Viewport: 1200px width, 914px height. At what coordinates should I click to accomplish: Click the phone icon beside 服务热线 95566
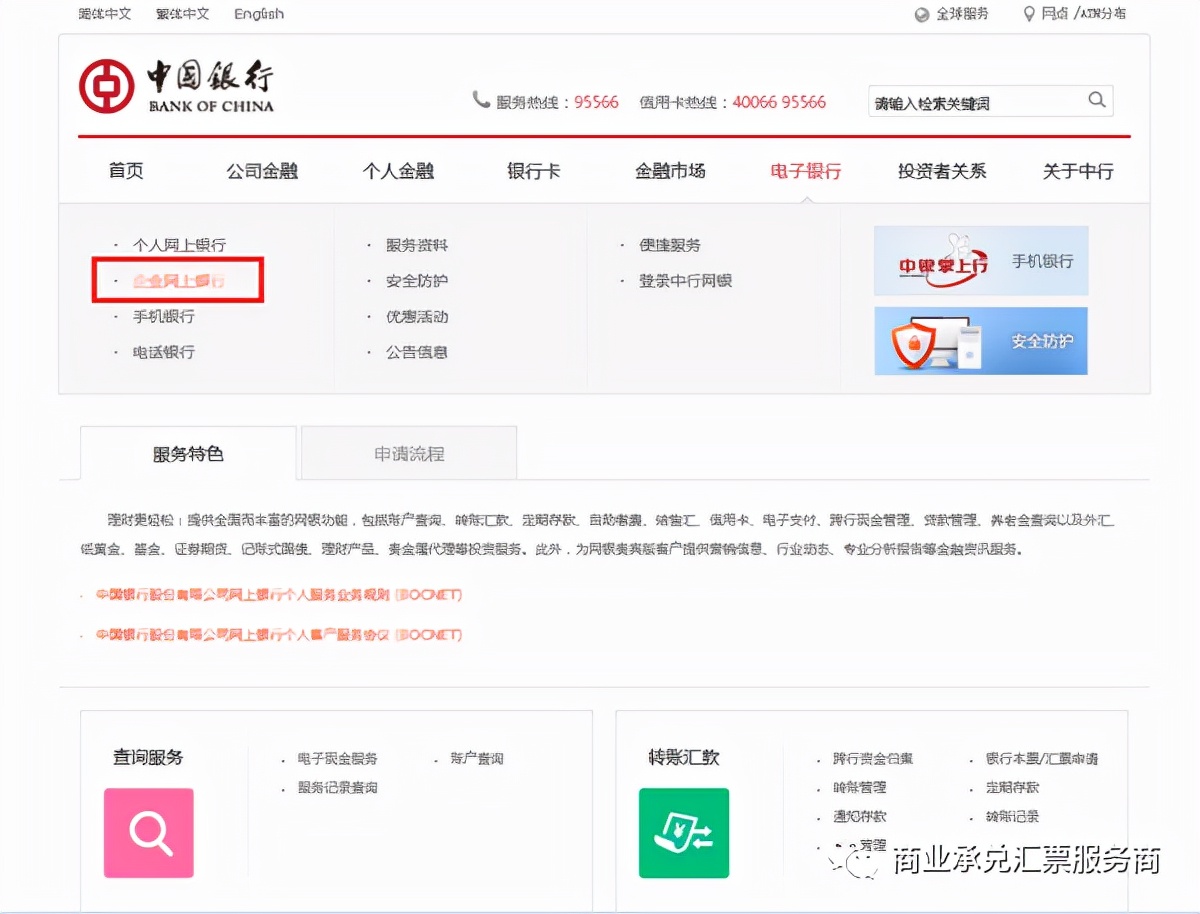478,100
